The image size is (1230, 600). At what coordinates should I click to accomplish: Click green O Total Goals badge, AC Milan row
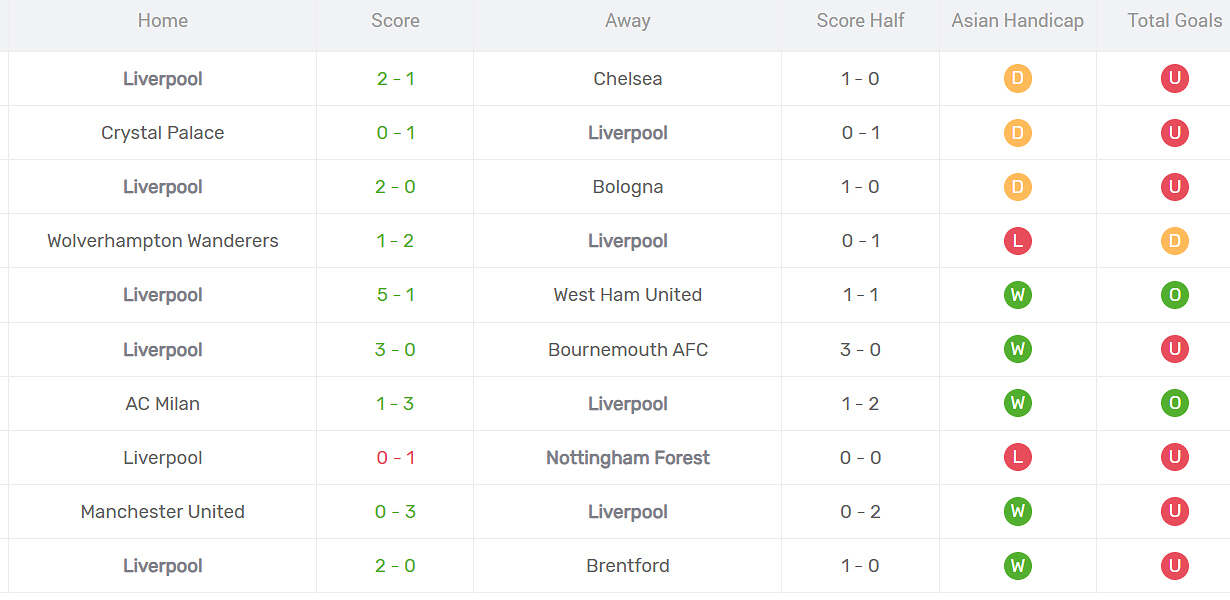(x=1174, y=403)
